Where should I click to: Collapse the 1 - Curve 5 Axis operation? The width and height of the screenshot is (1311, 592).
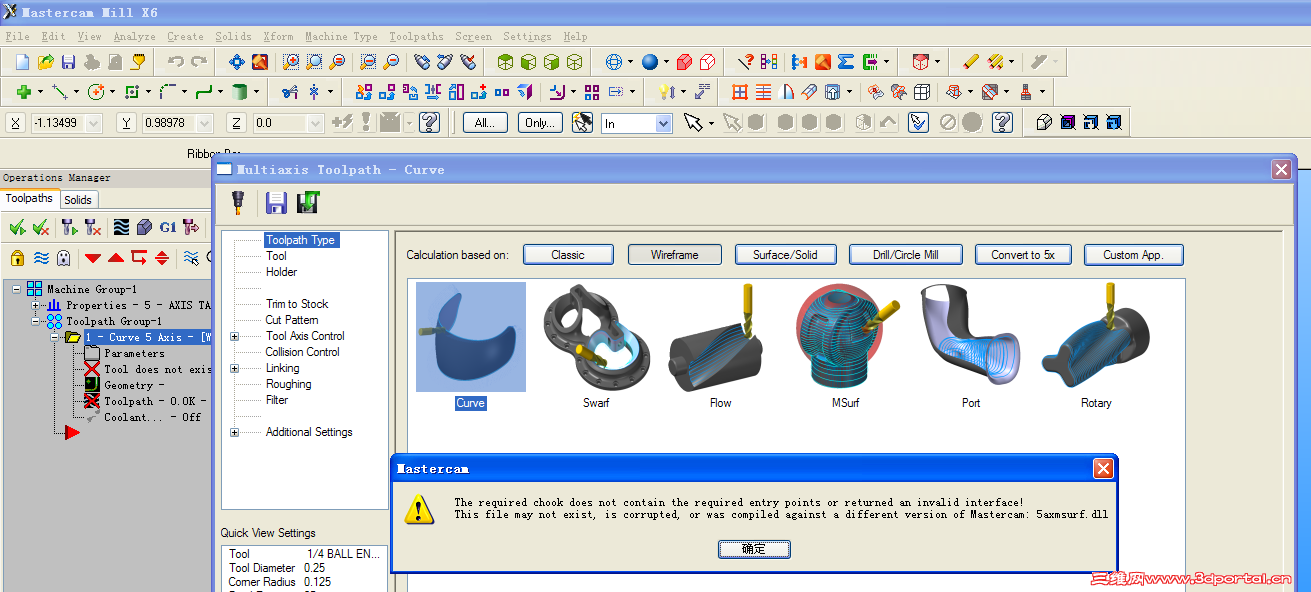pos(56,337)
